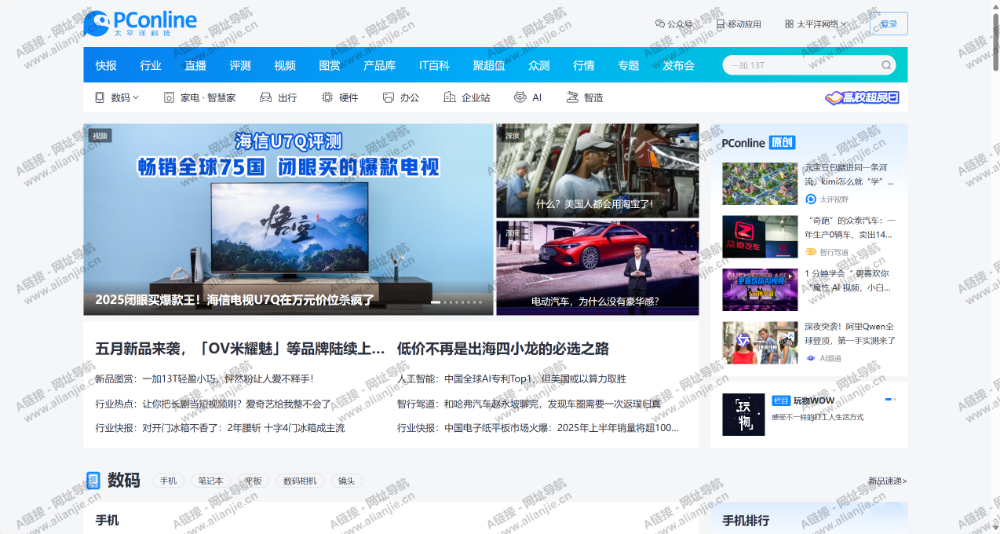Click the AI robot icon
The height and width of the screenshot is (534, 1000).
520,98
